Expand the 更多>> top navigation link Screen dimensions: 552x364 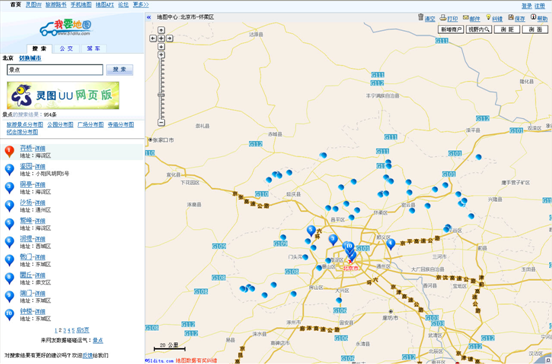[141, 5]
